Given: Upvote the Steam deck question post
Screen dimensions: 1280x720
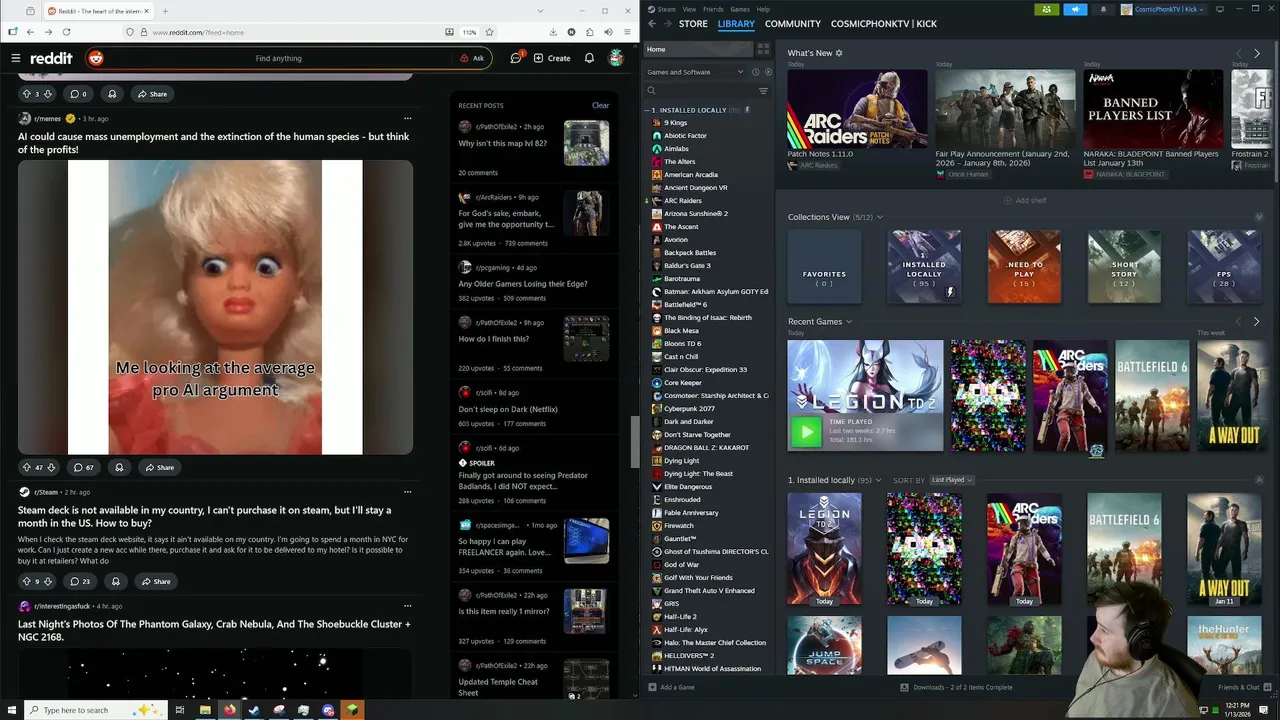Looking at the screenshot, I should click(x=27, y=581).
